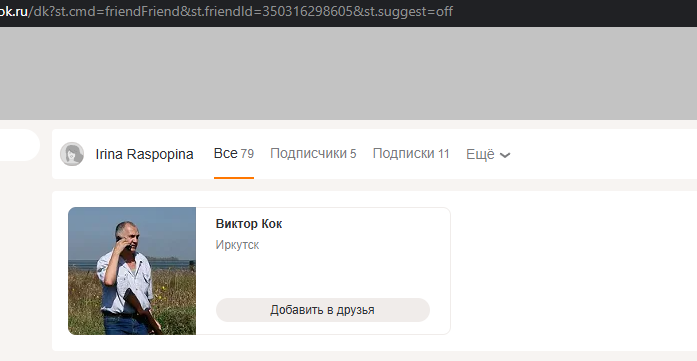The height and width of the screenshot is (361, 697).
Task: Click empty space in Виктор Кок card
Action: point(324,273)
